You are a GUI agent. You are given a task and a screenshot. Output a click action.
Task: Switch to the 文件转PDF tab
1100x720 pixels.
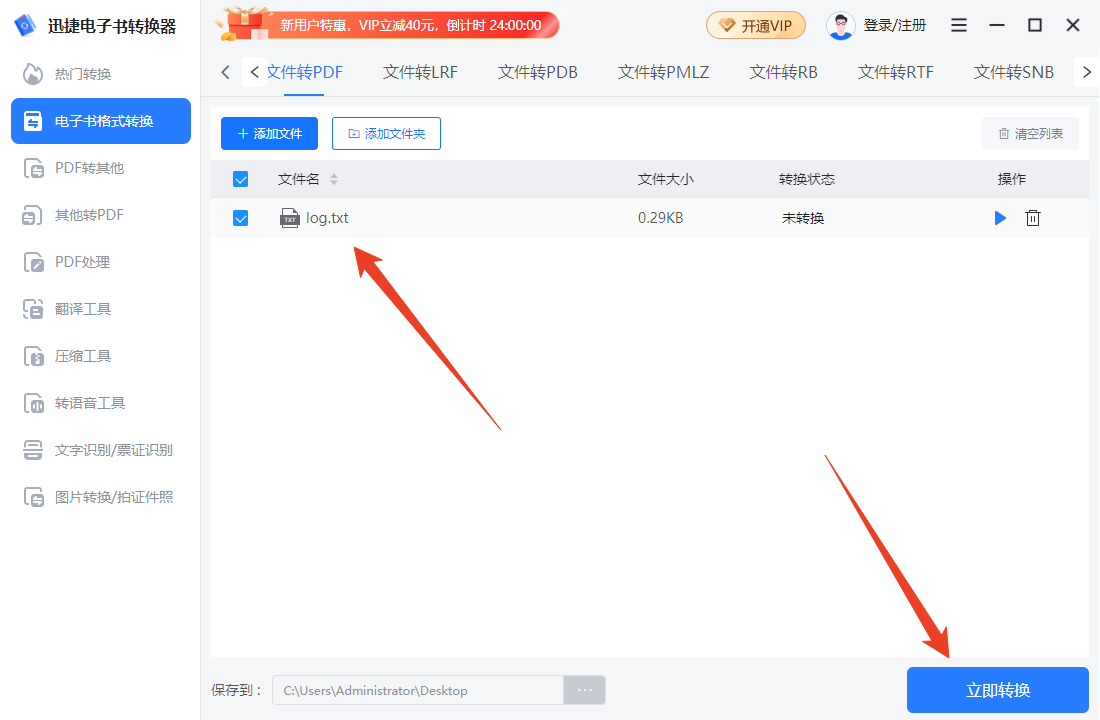click(x=305, y=72)
